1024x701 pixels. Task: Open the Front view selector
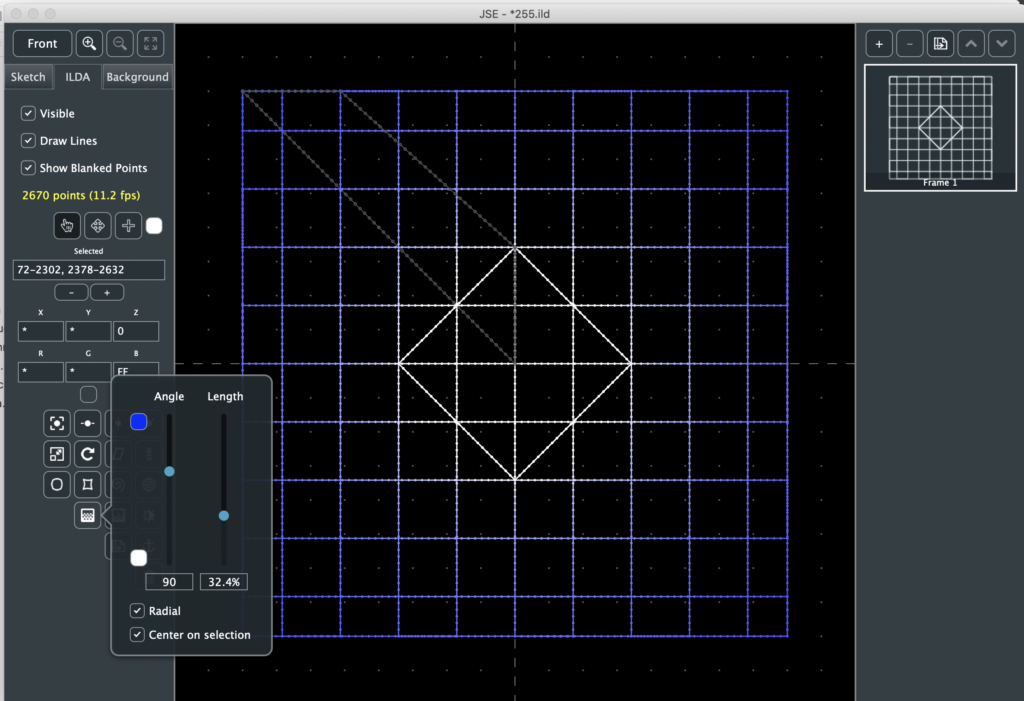42,44
